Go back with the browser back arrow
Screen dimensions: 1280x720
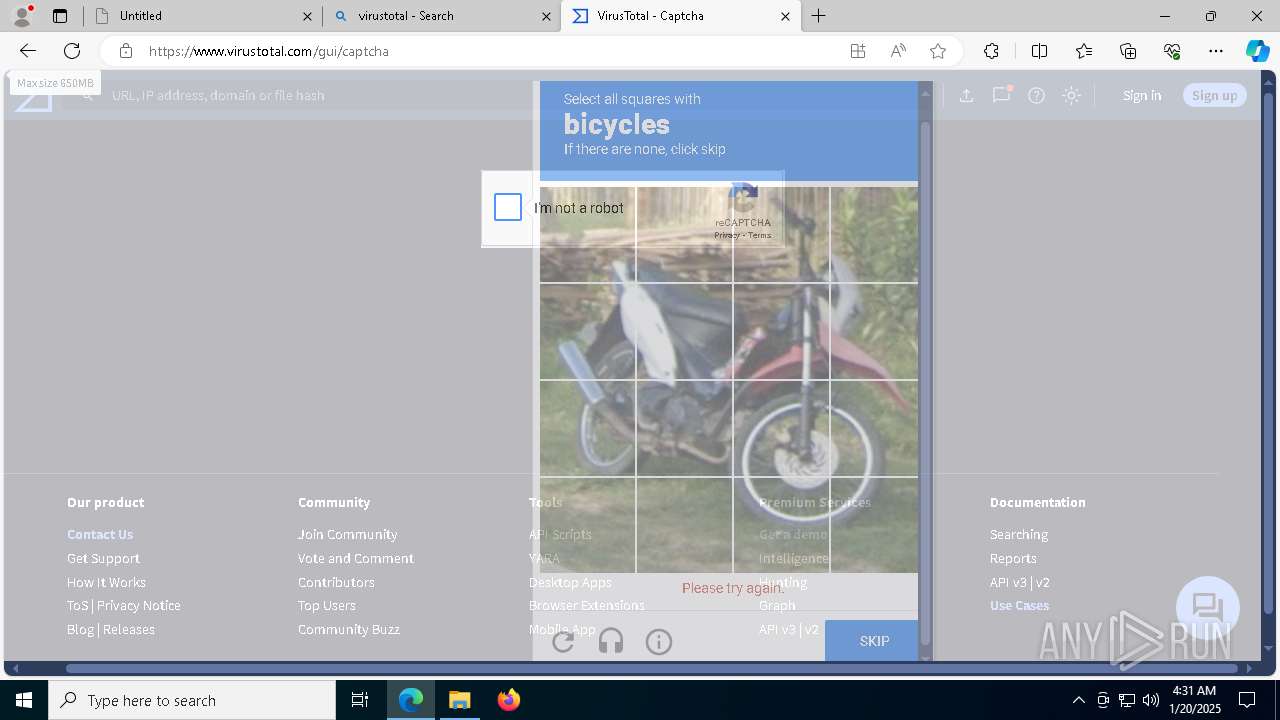coord(28,51)
